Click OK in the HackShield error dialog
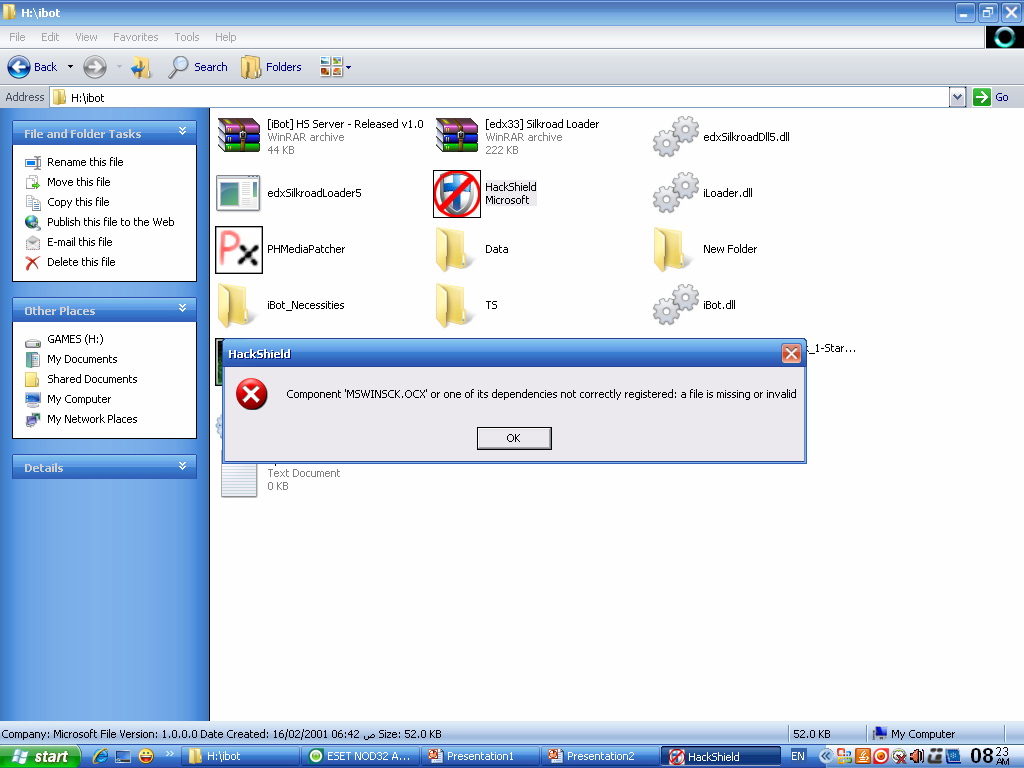Screen dimensions: 1024x768 [x=514, y=438]
